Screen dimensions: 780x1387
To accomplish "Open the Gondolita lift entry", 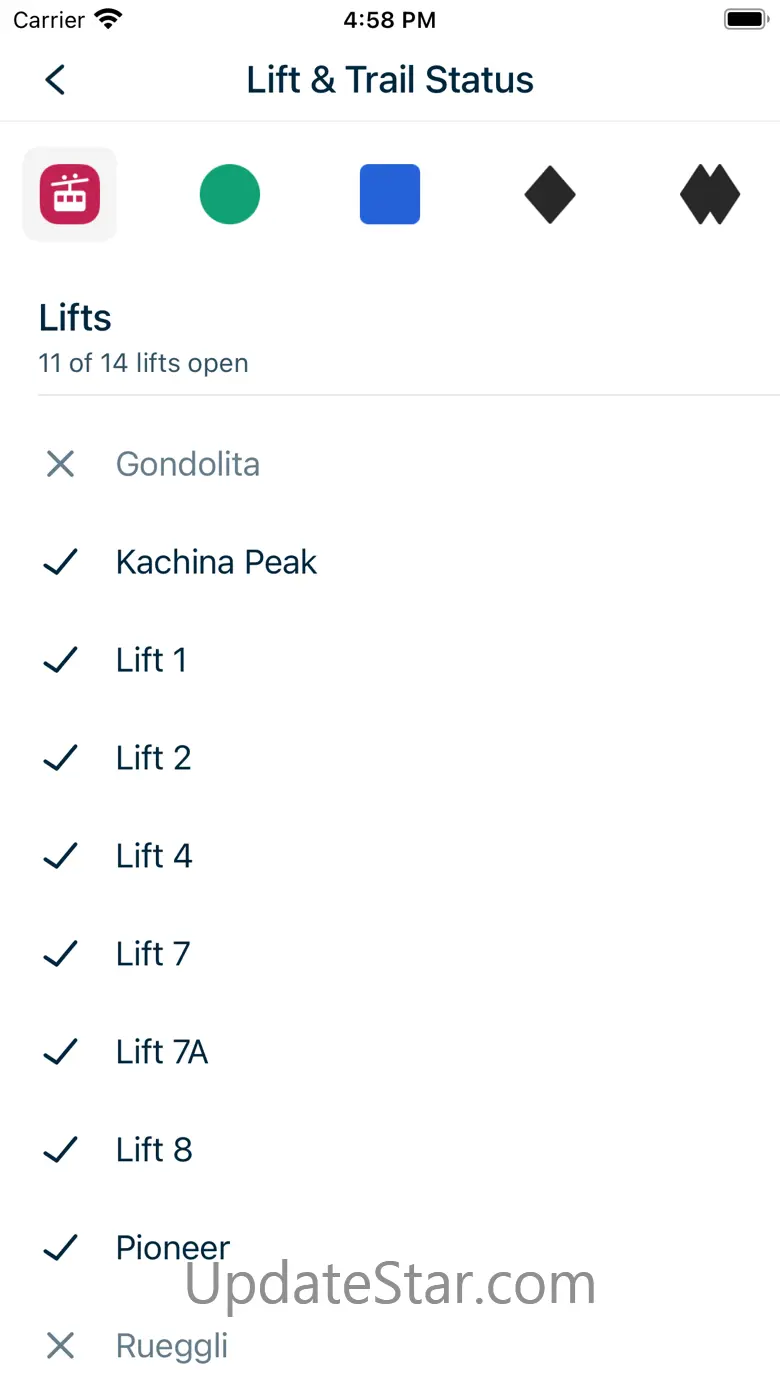I will (390, 464).
